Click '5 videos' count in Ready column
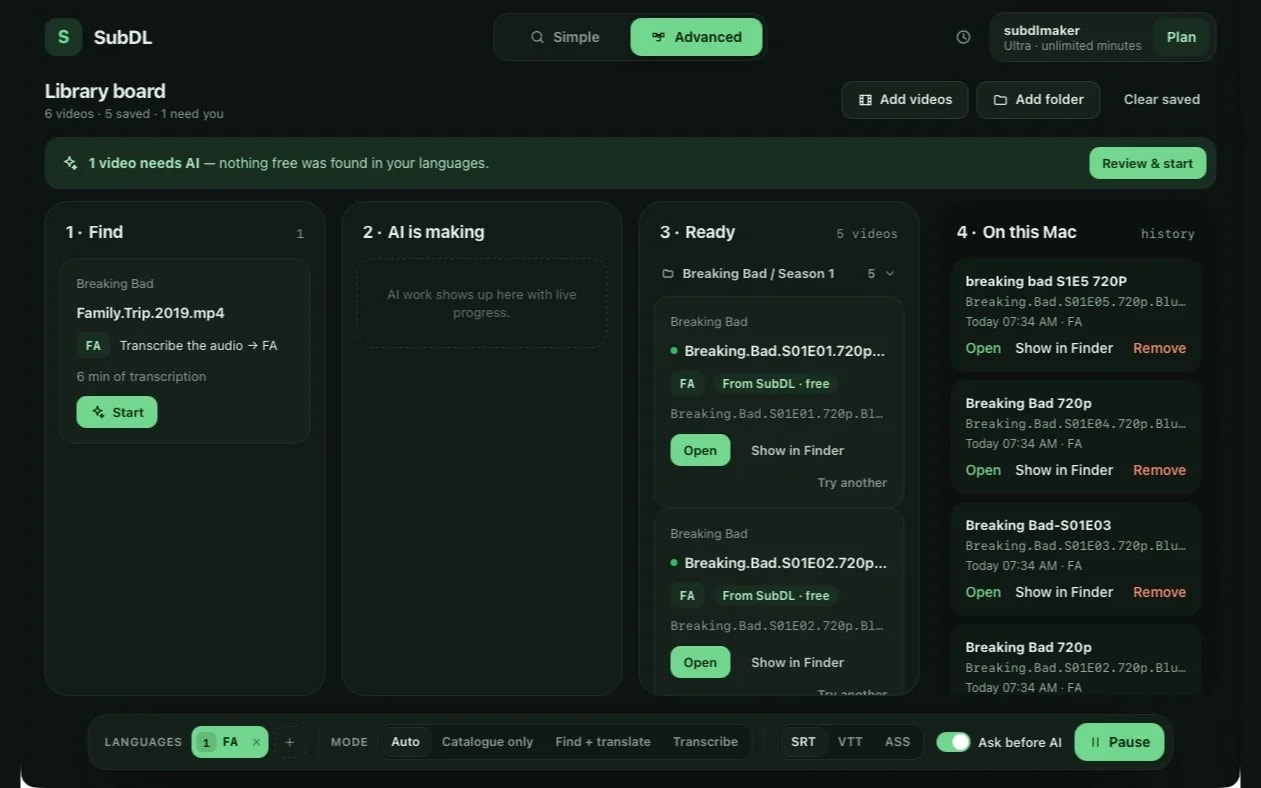 coord(867,233)
